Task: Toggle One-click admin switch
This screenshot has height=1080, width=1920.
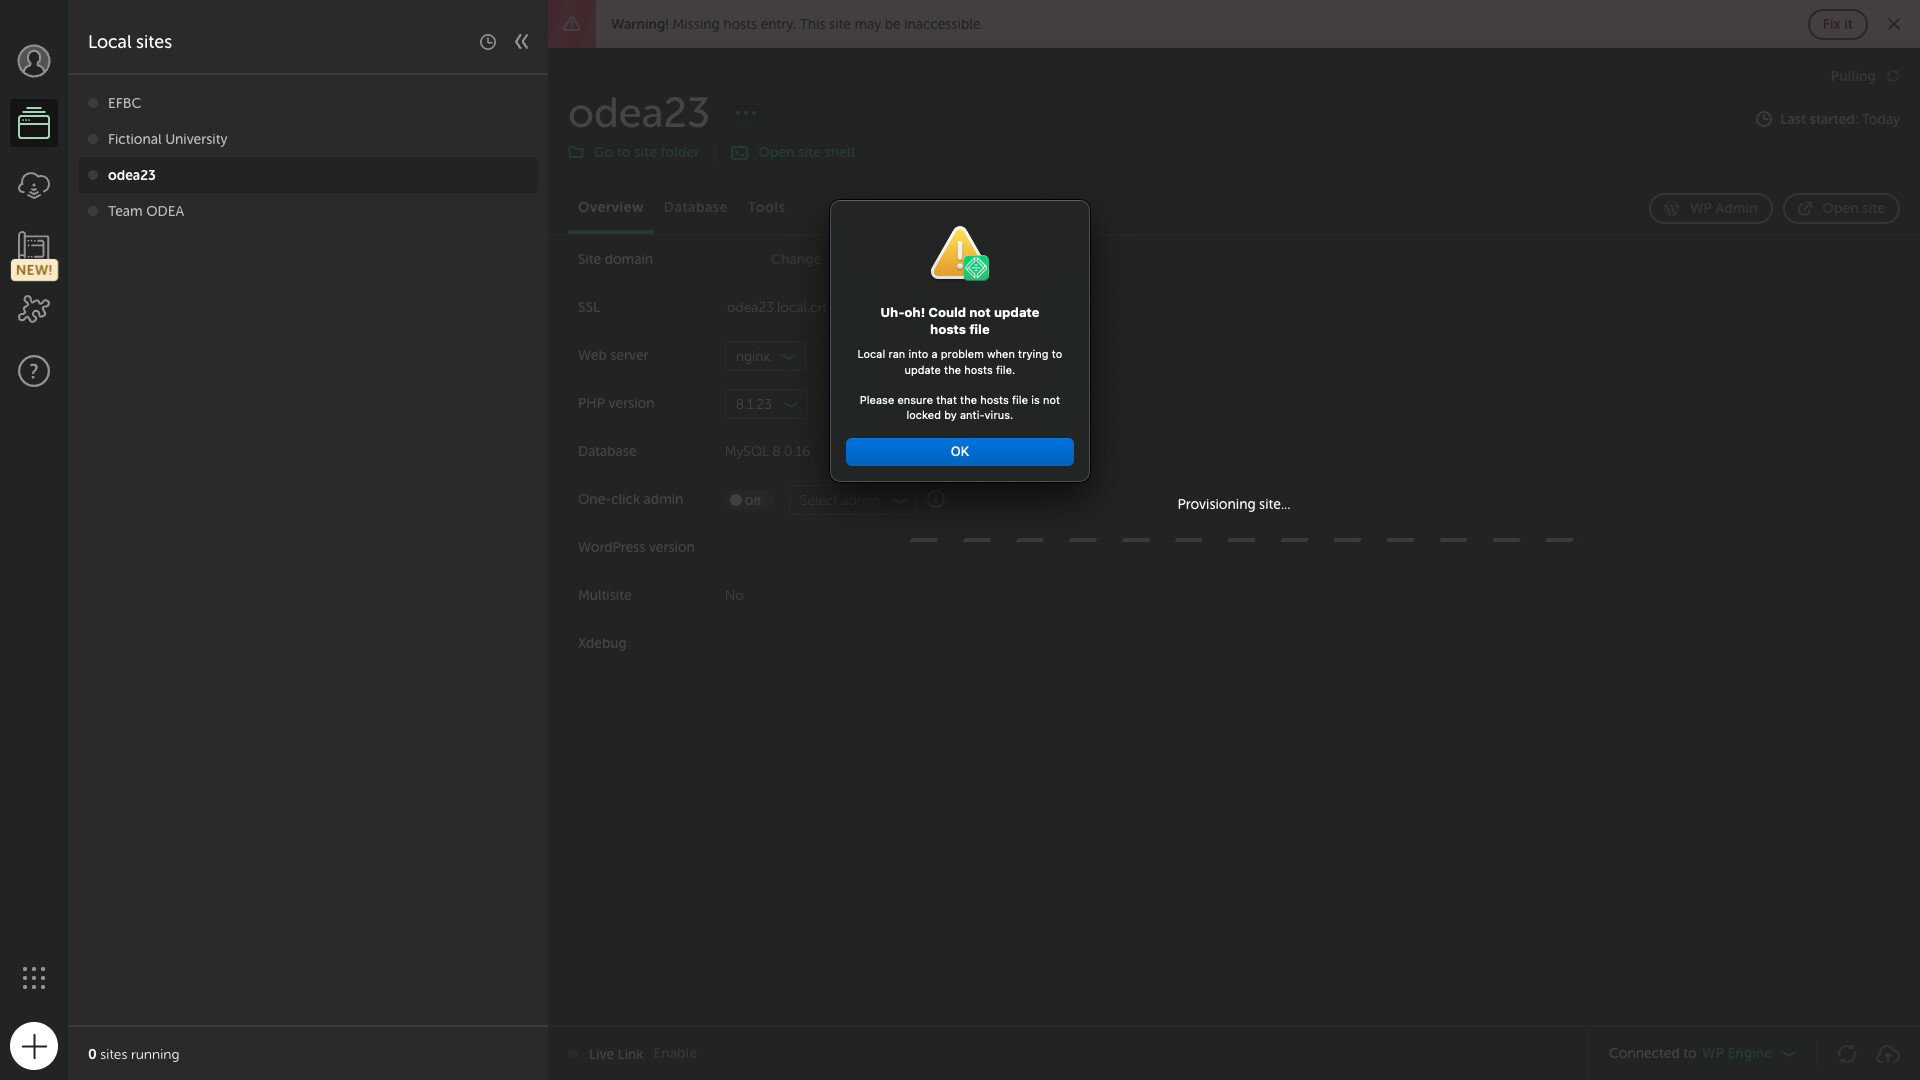Action: pos(746,500)
